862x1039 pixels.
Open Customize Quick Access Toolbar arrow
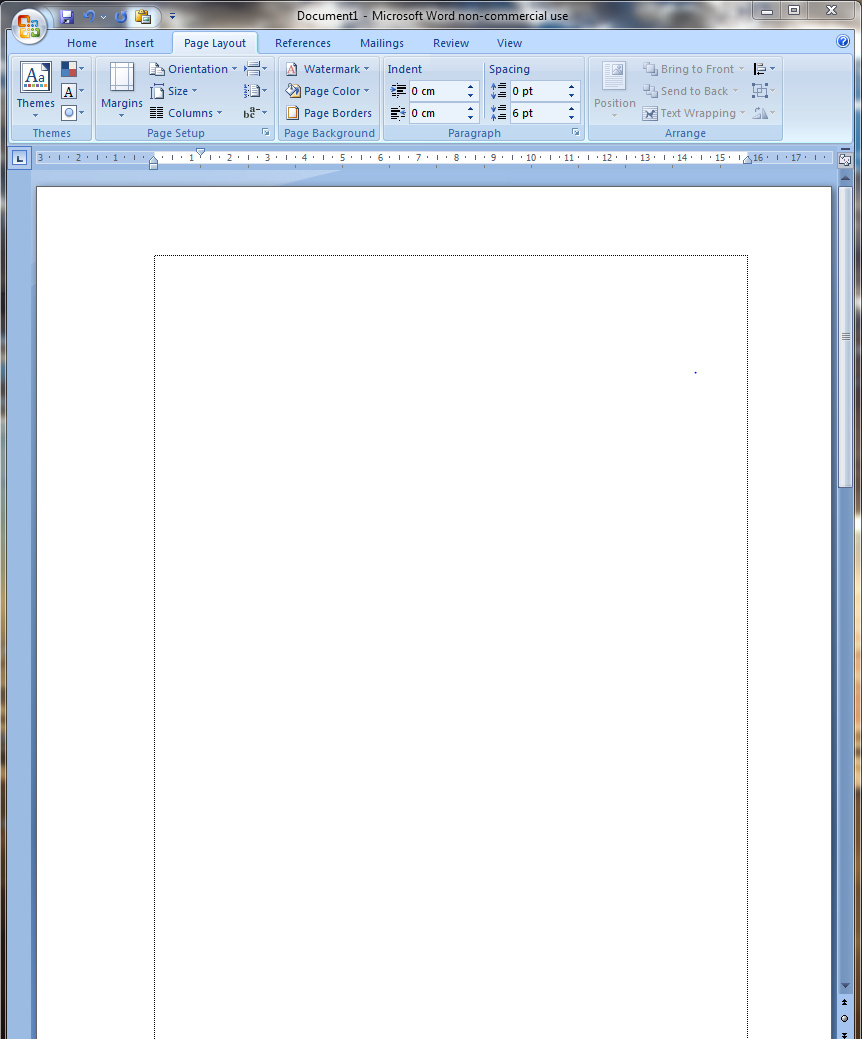pyautogui.click(x=172, y=17)
